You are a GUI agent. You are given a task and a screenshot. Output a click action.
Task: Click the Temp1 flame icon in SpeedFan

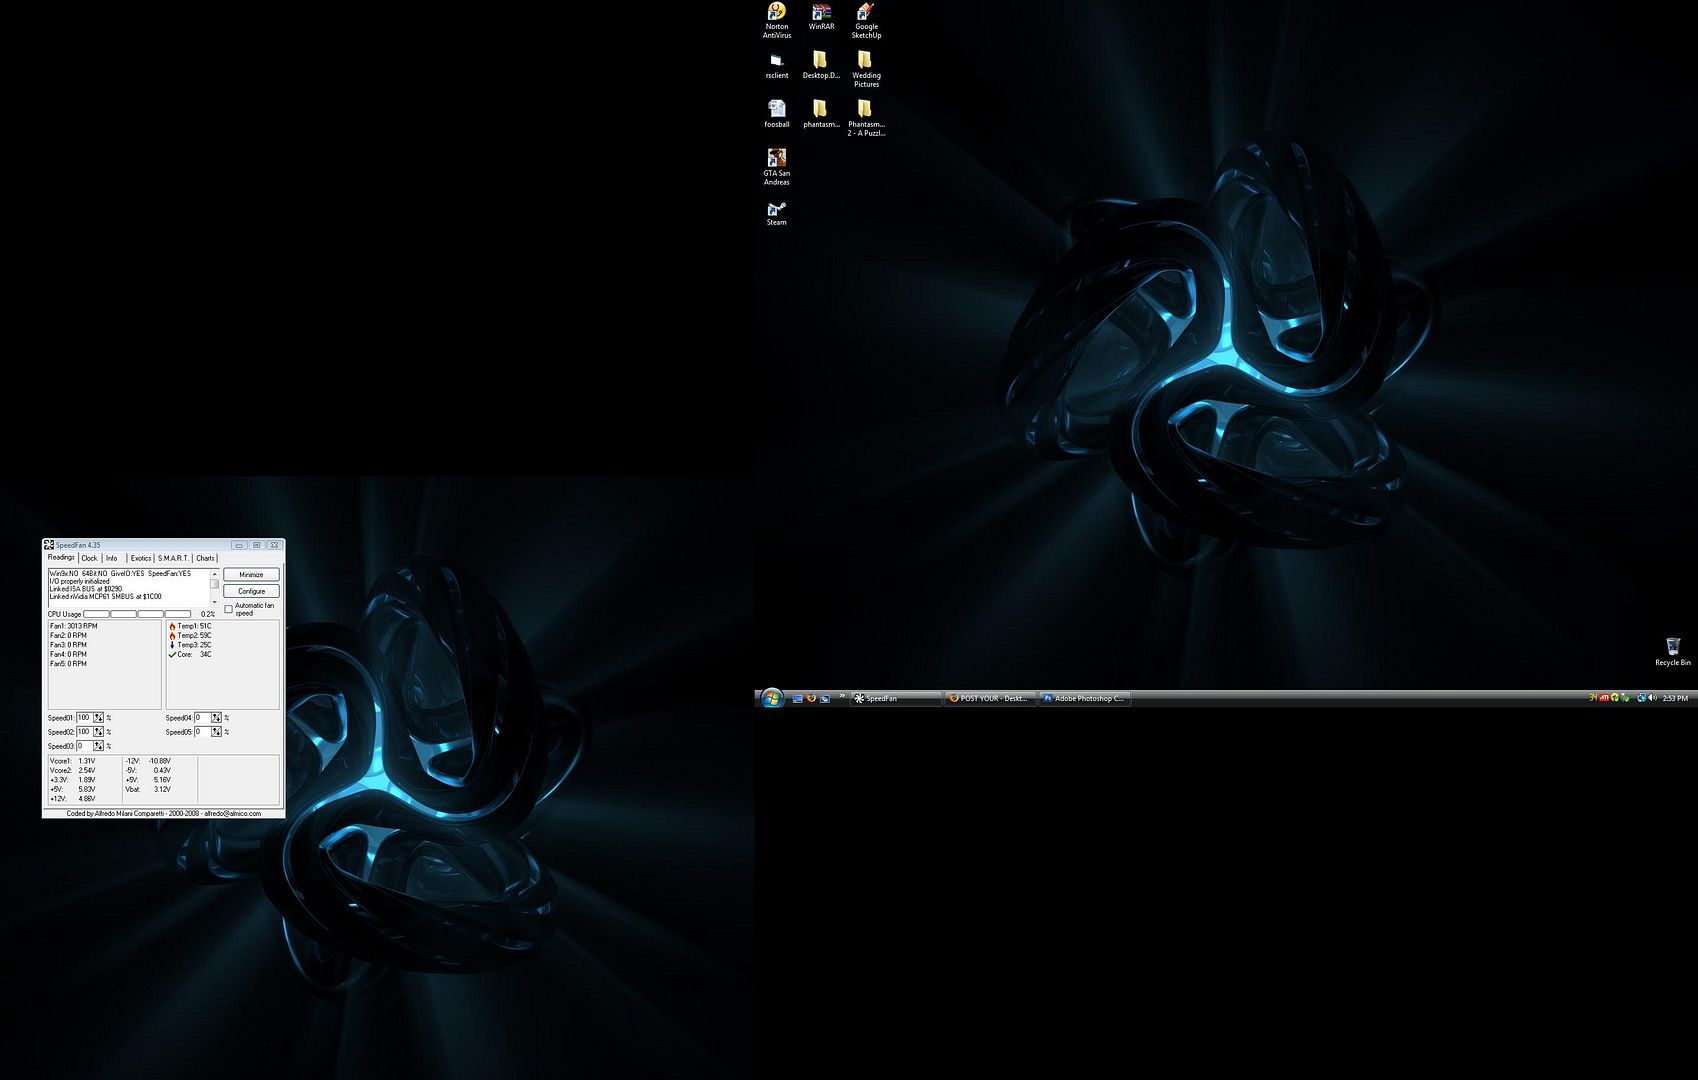pyautogui.click(x=172, y=626)
